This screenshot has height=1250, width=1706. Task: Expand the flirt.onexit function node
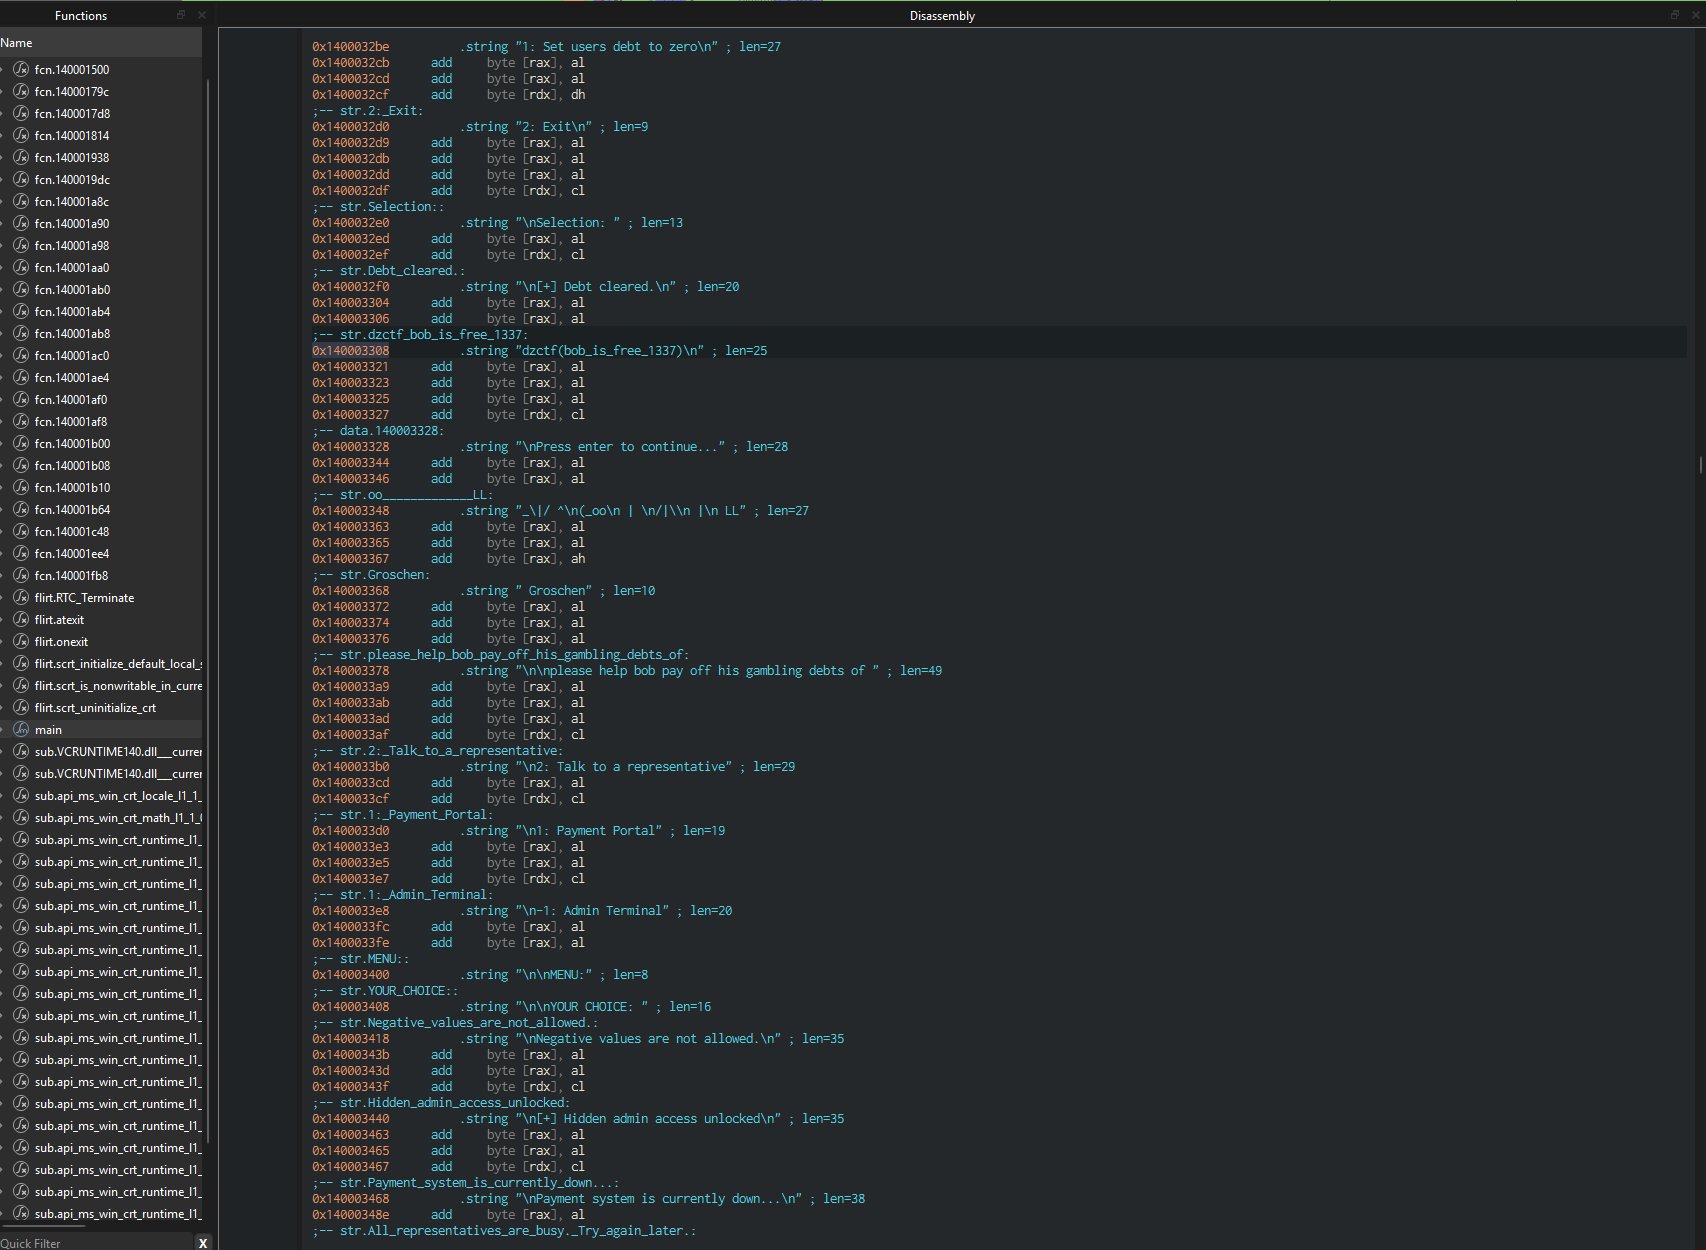(x=3, y=641)
